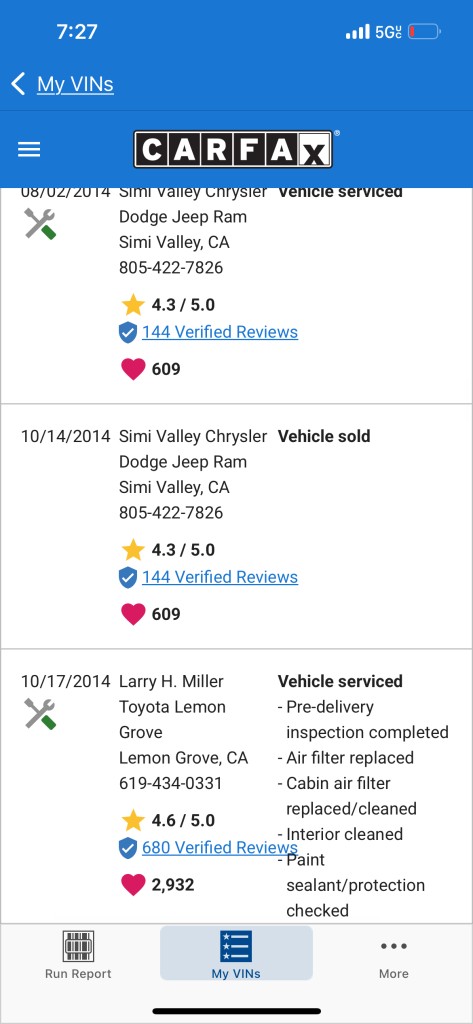Open 144 Verified Reviews link in Vehicle sold entry

point(220,577)
